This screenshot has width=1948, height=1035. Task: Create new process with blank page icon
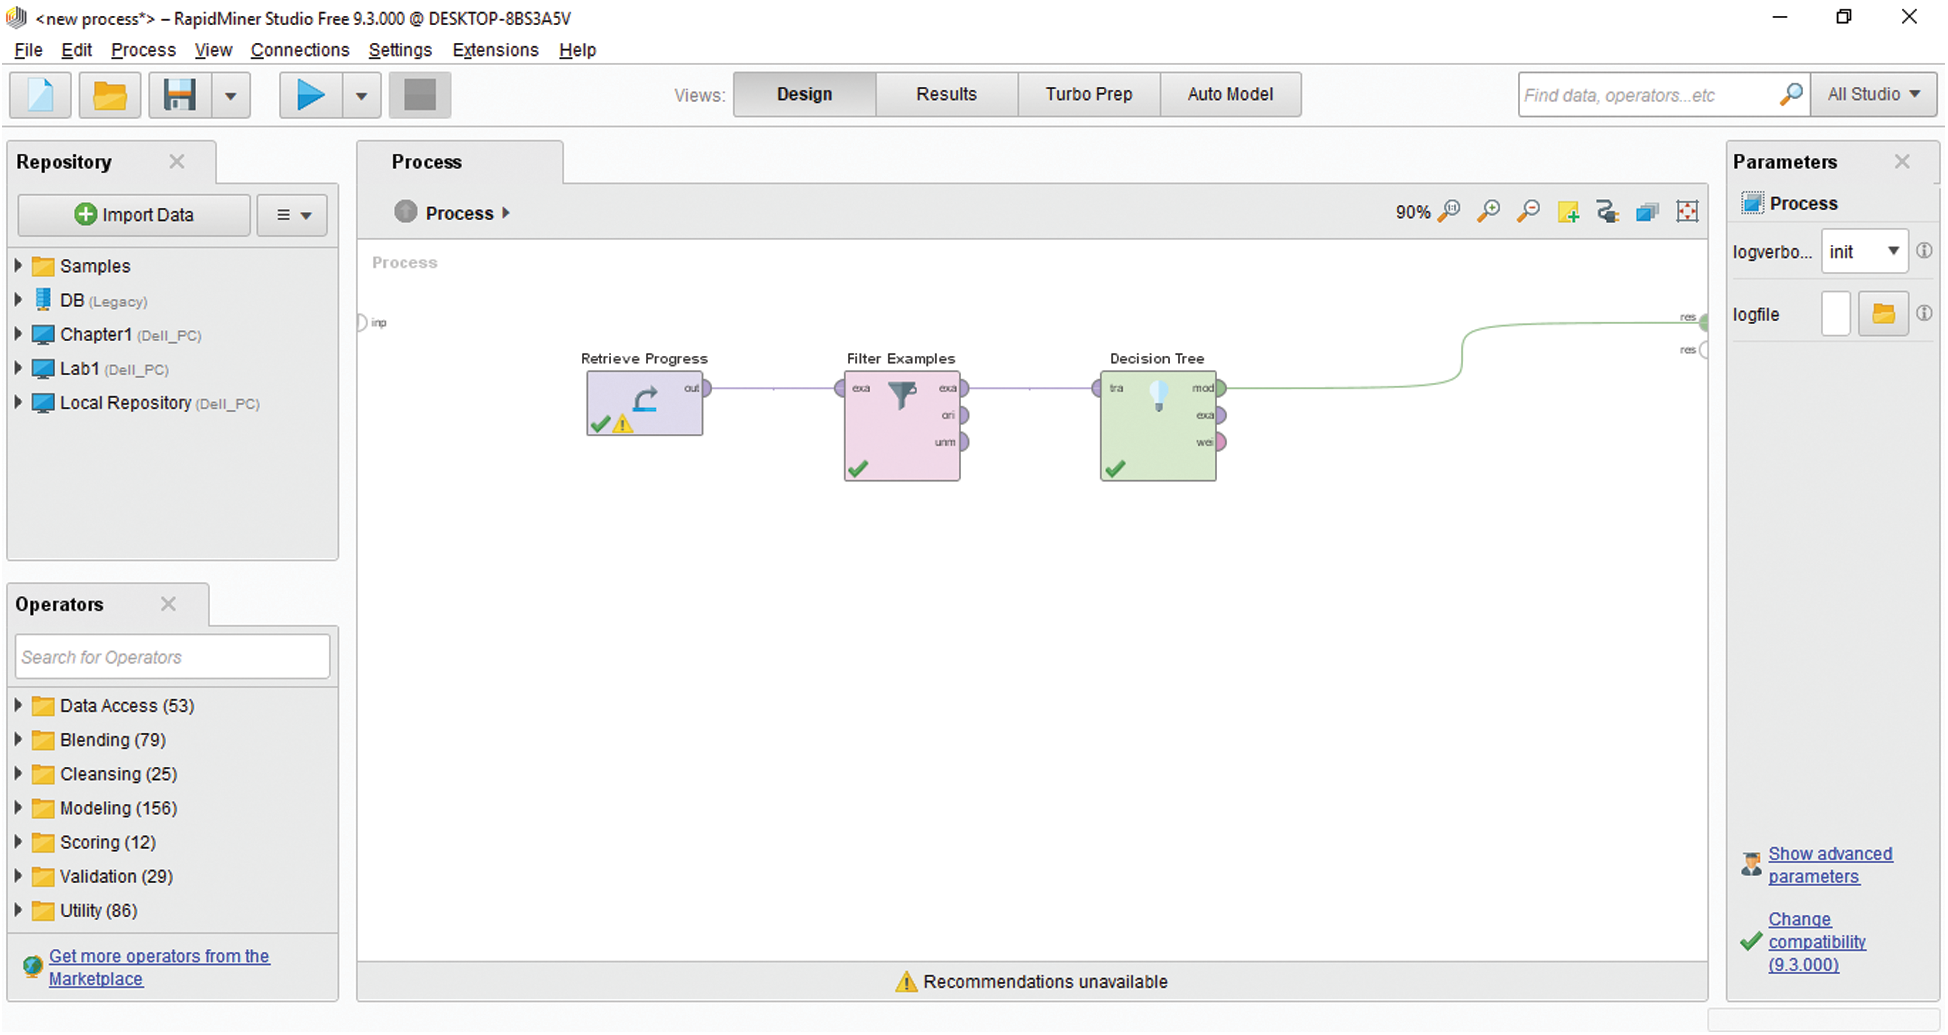pos(41,96)
